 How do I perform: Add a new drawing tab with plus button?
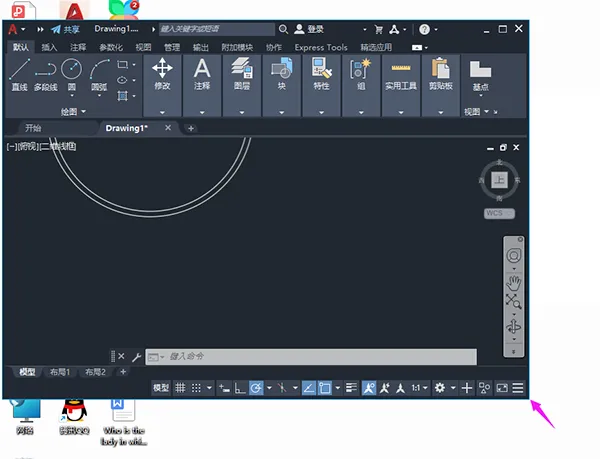pyautogui.click(x=191, y=129)
